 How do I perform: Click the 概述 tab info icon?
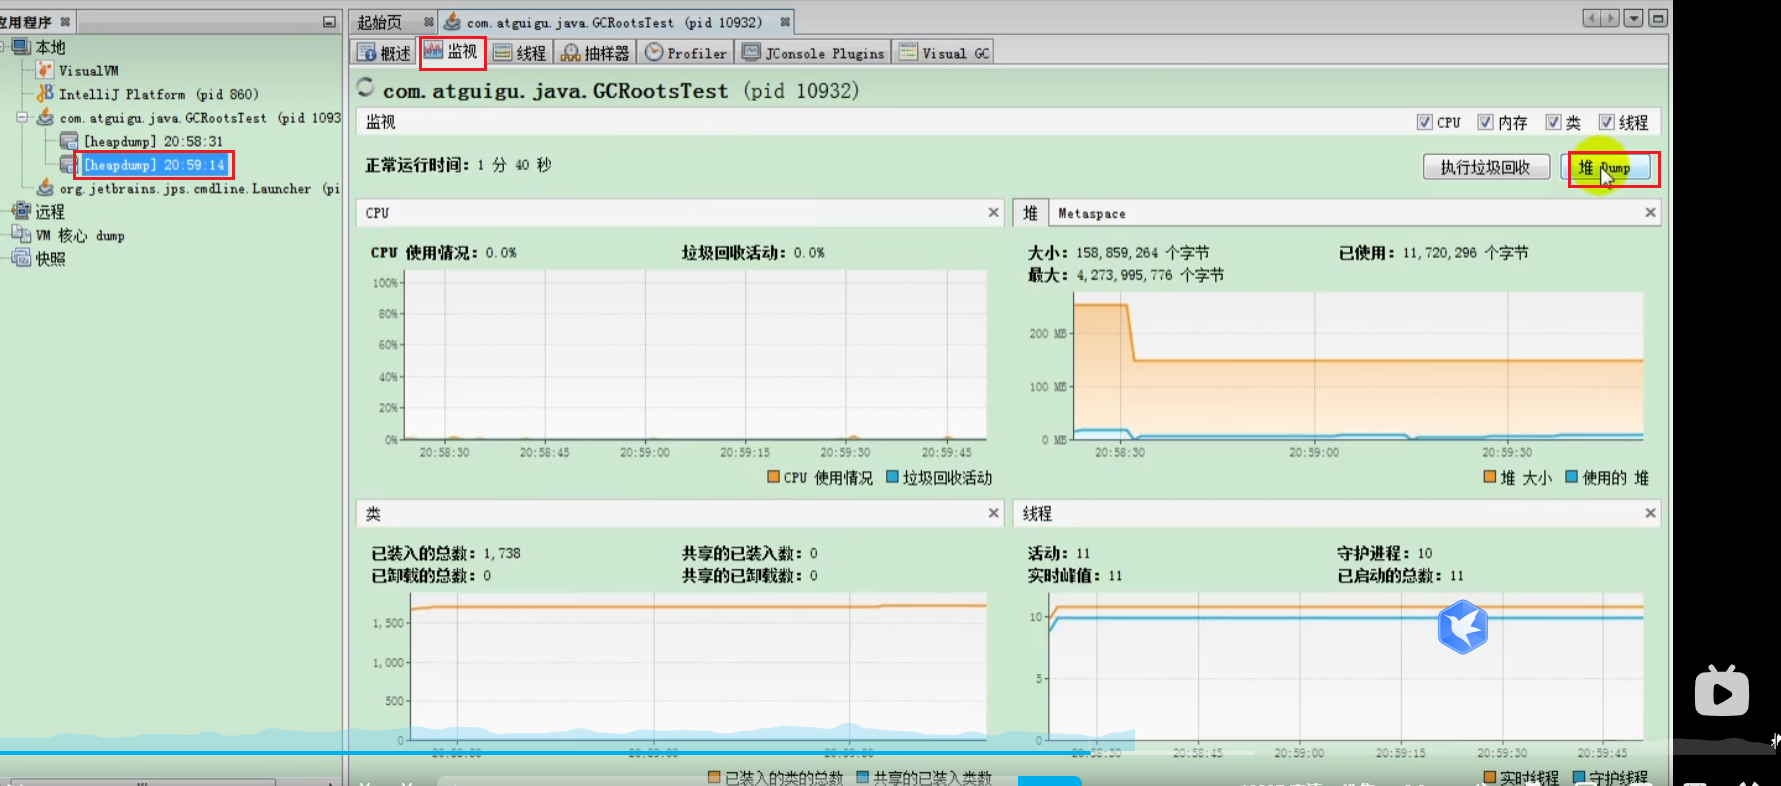pyautogui.click(x=367, y=53)
